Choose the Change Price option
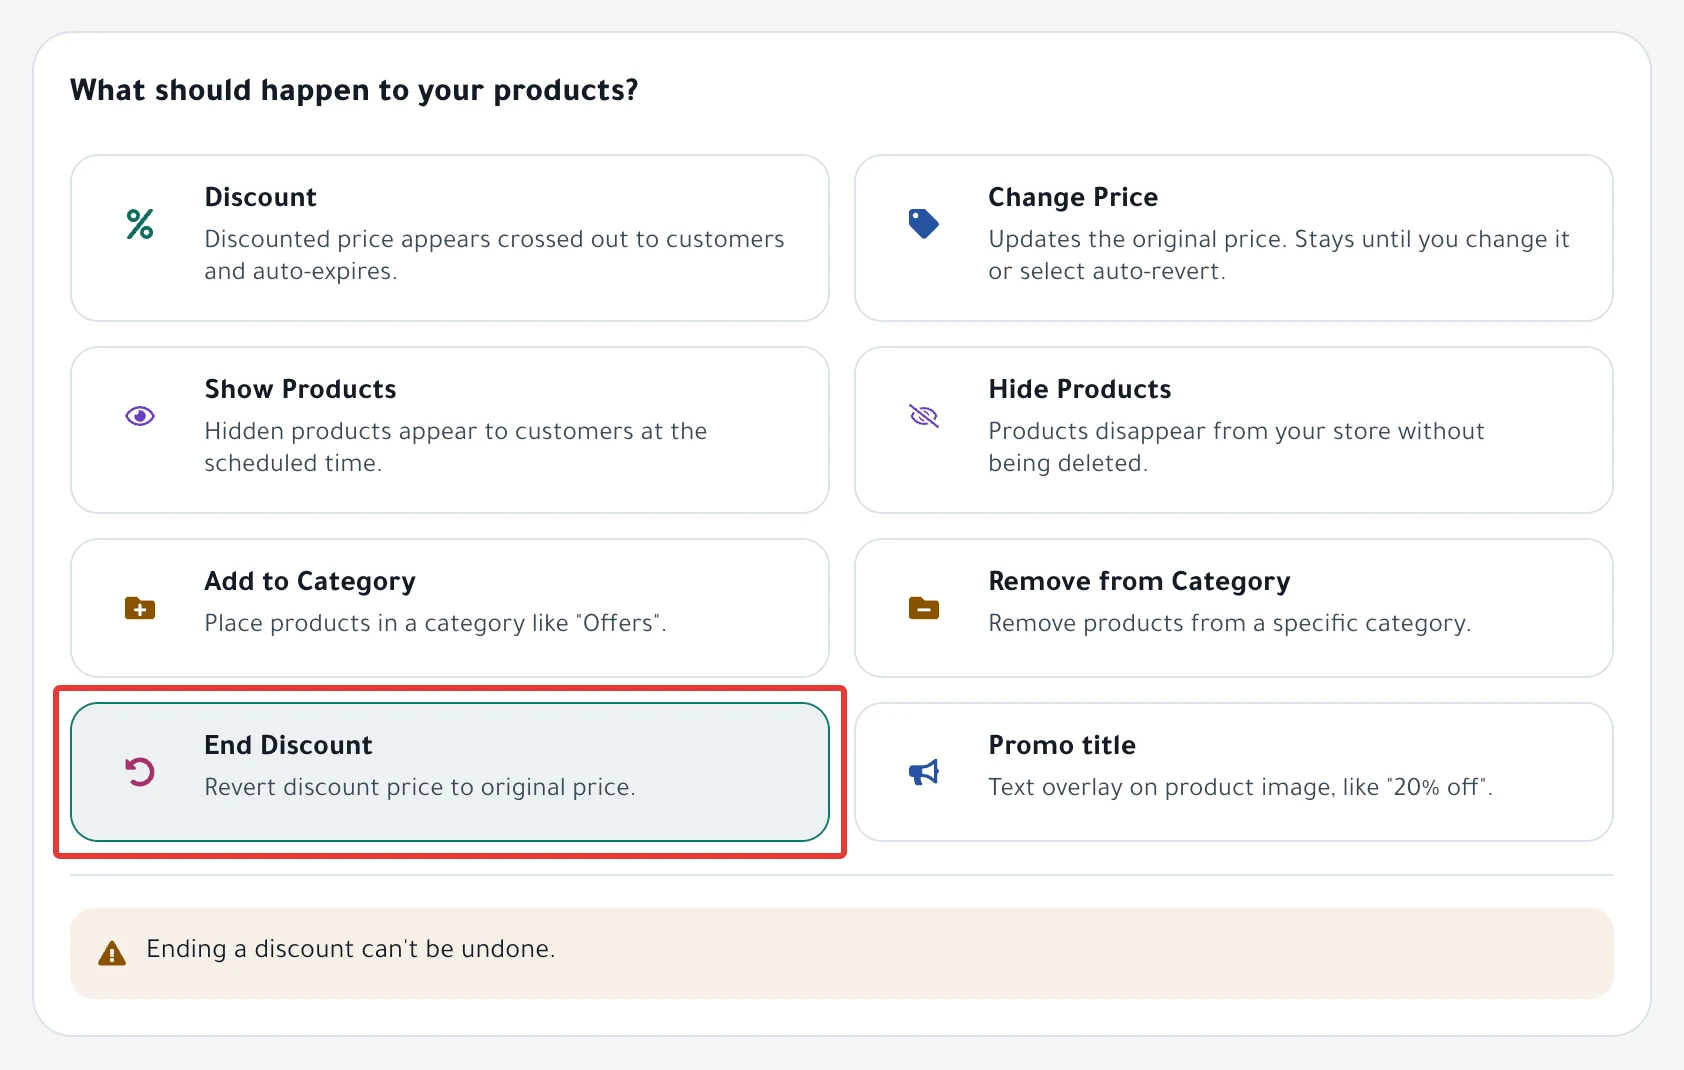This screenshot has width=1684, height=1070. tap(1234, 238)
